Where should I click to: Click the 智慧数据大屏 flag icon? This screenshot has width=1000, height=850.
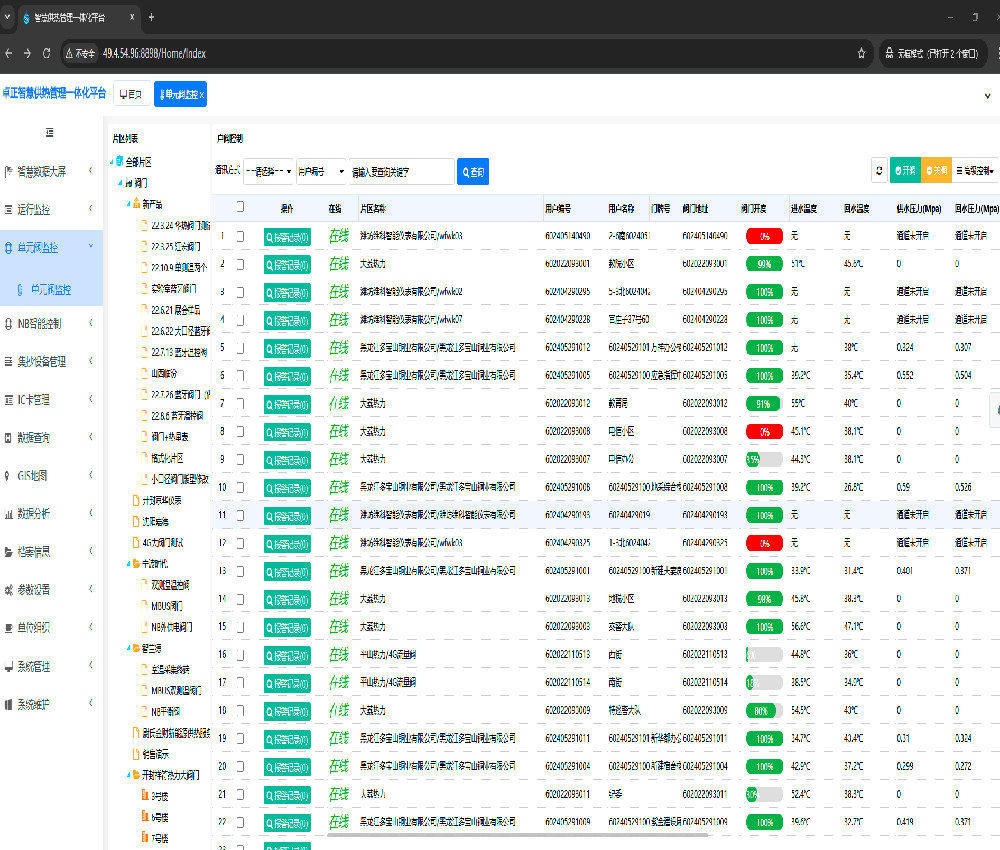point(8,172)
